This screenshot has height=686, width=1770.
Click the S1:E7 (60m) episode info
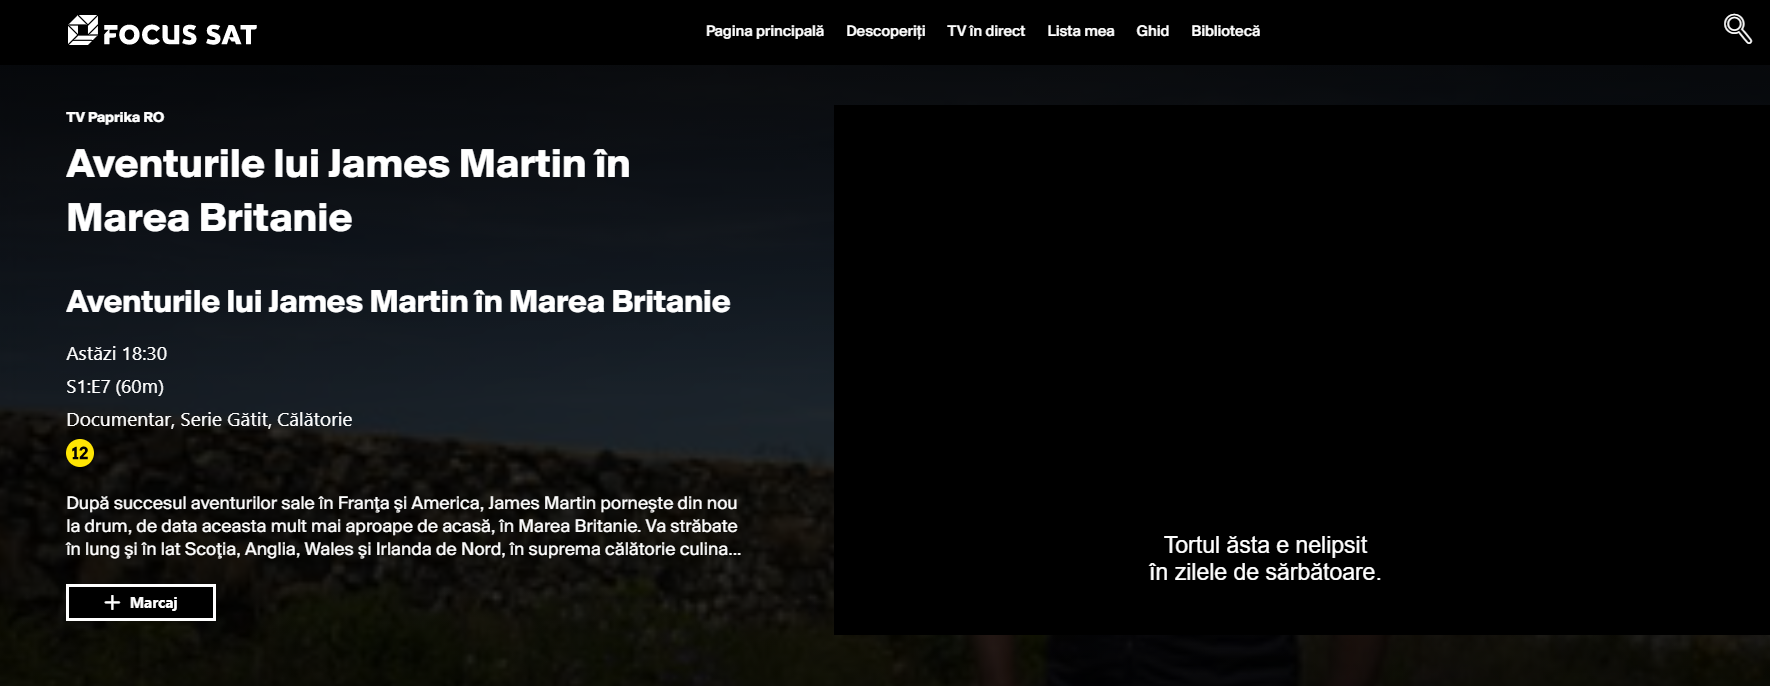pos(115,387)
